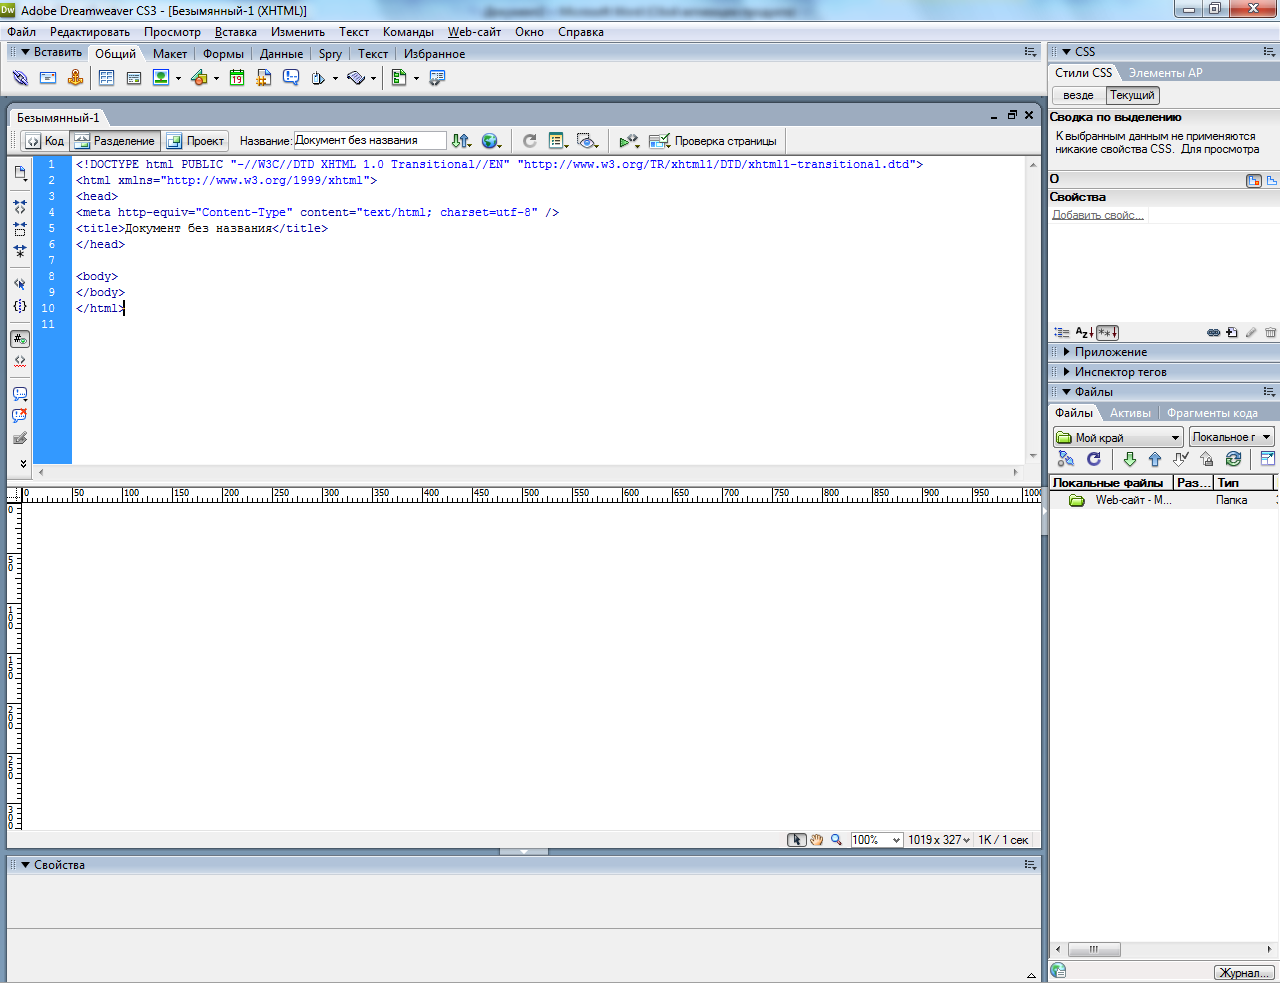Open the Вставка menu
Image resolution: width=1280 pixels, height=984 pixels.
pos(236,32)
